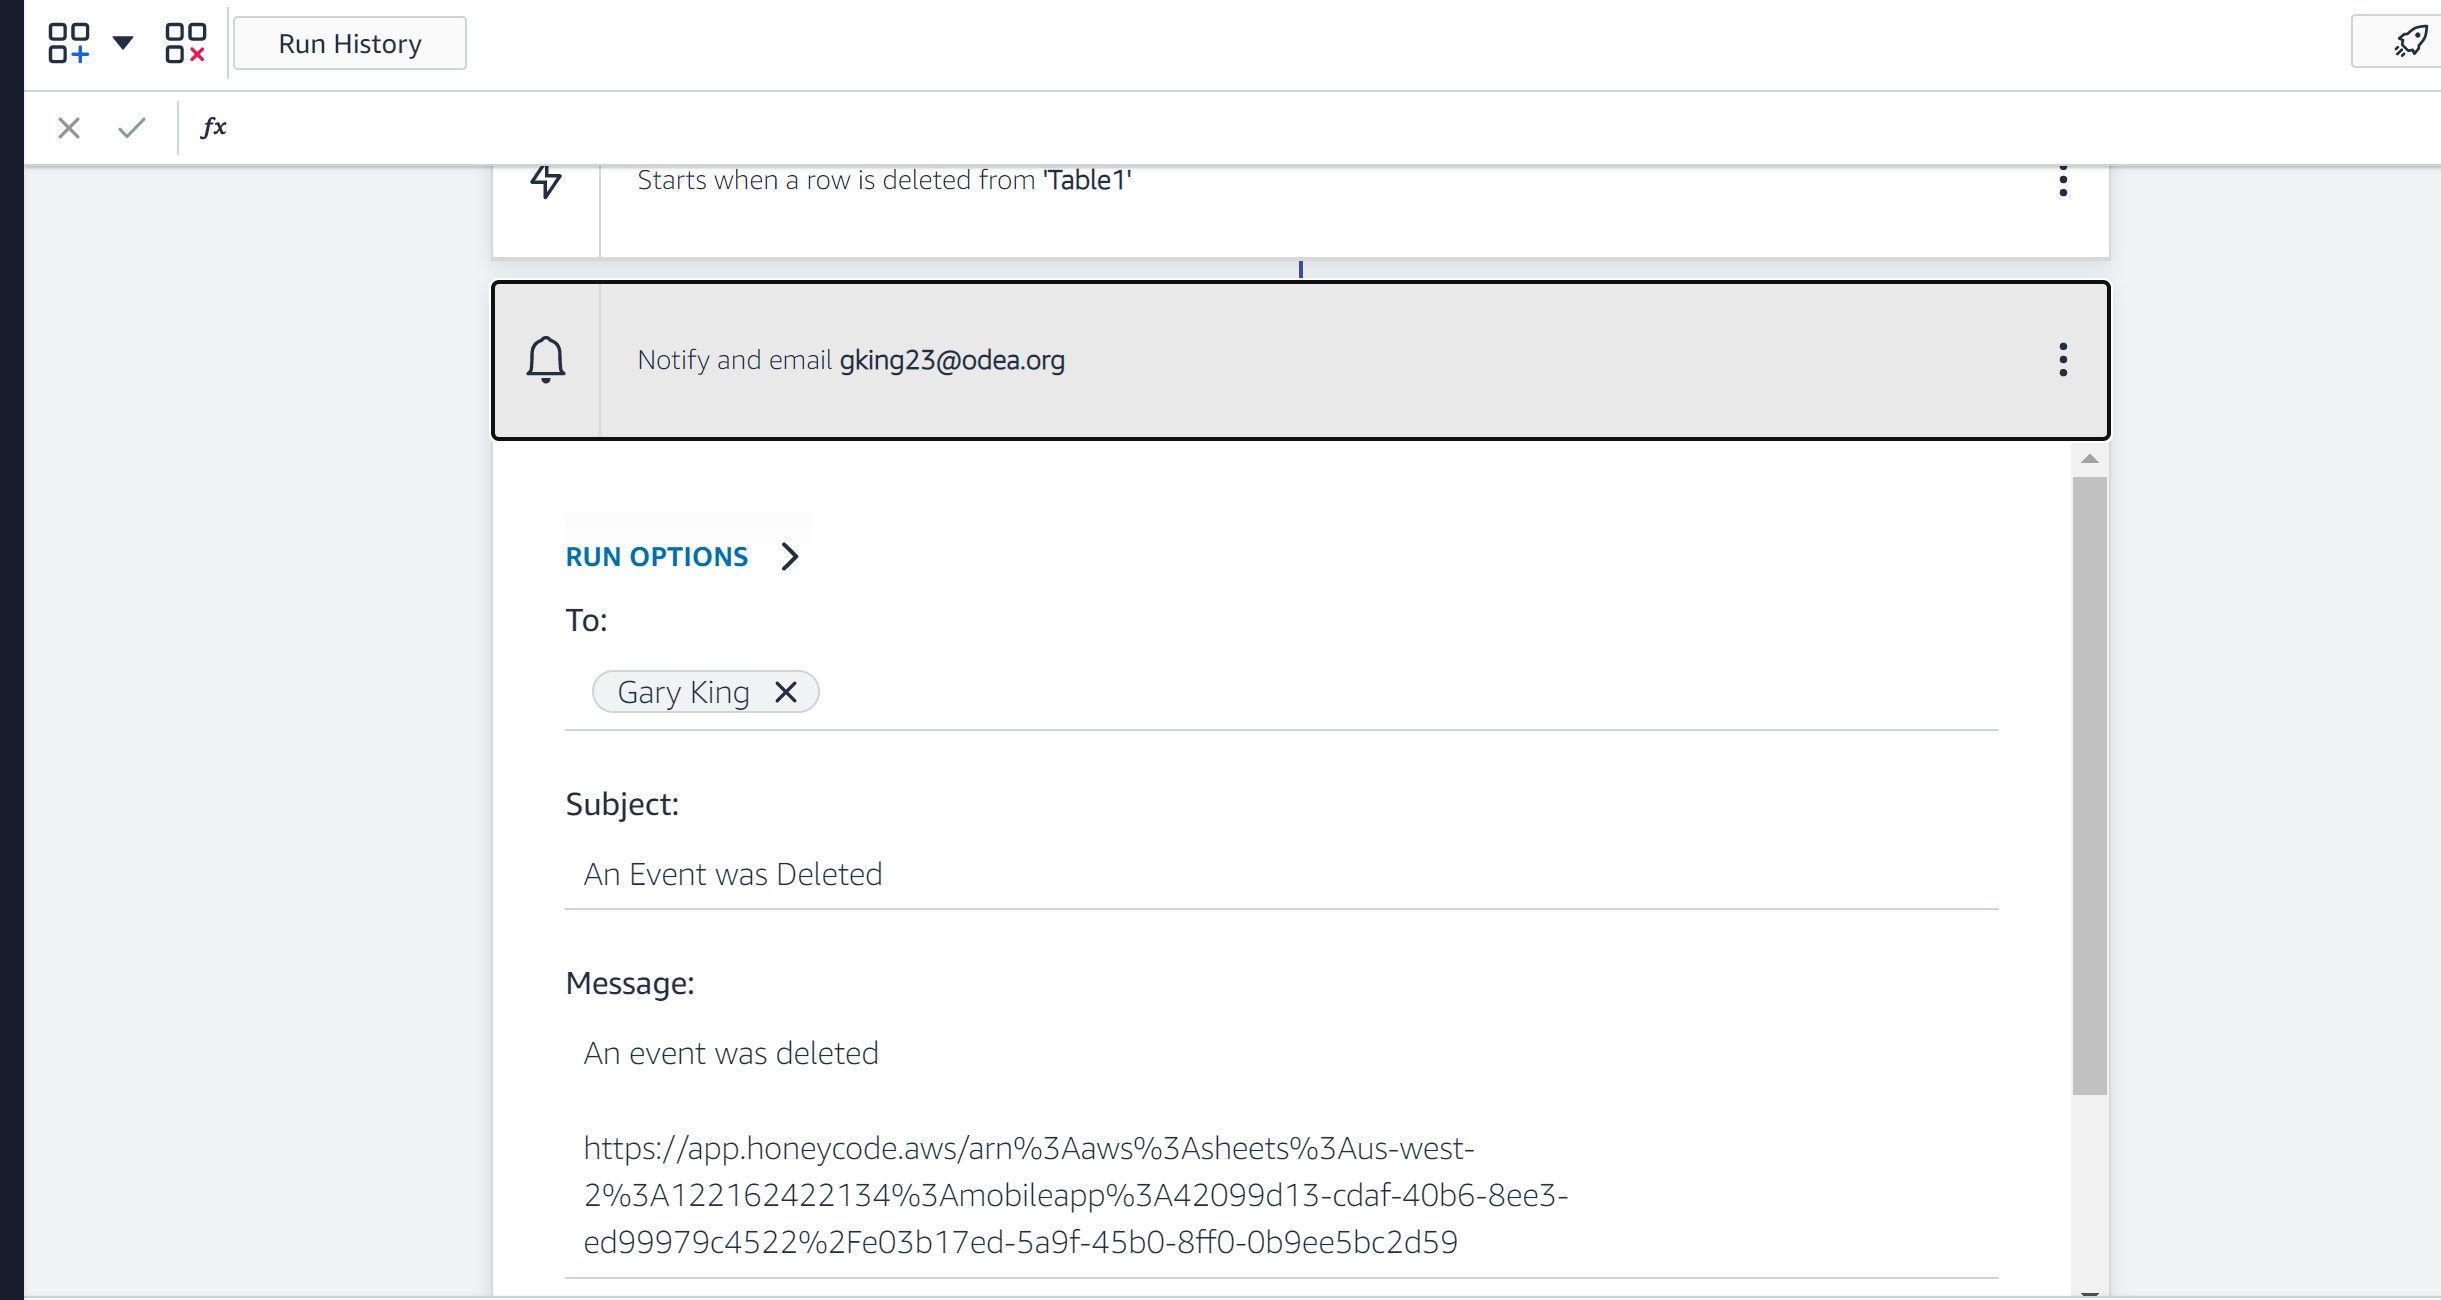Click the honeycode app URL in message
The height and width of the screenshot is (1300, 2441).
tap(1075, 1195)
